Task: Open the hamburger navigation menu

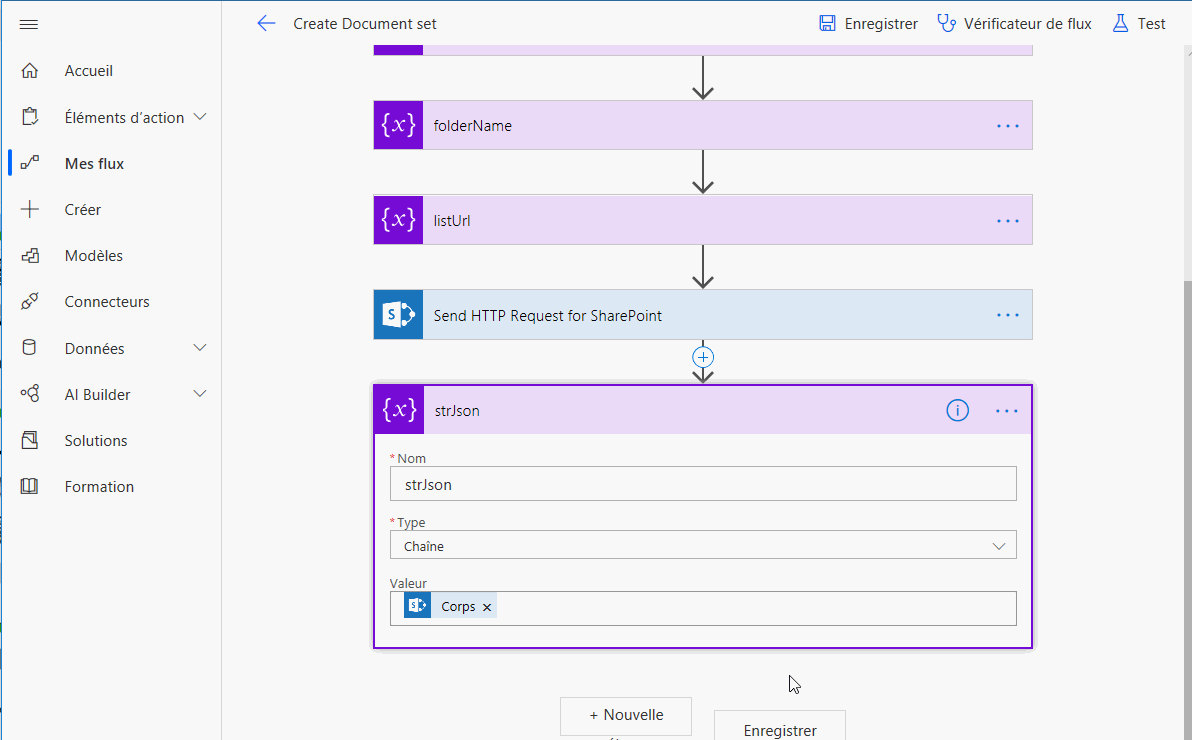Action: (x=29, y=24)
